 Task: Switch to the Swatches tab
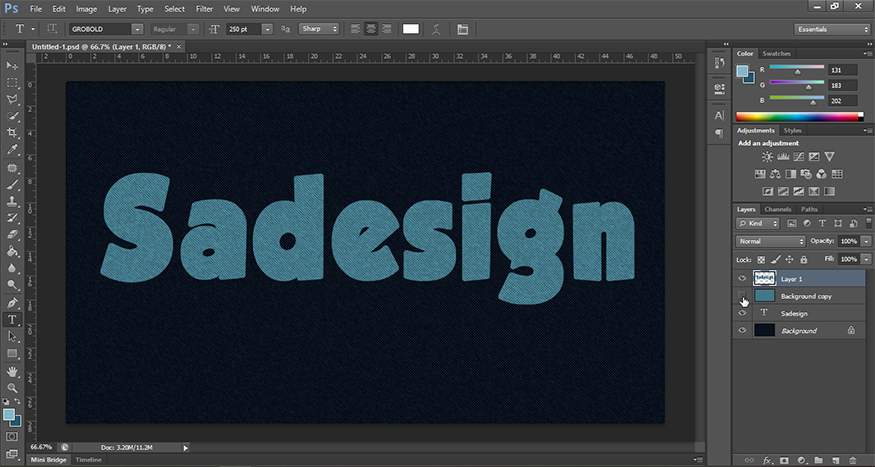pos(777,54)
